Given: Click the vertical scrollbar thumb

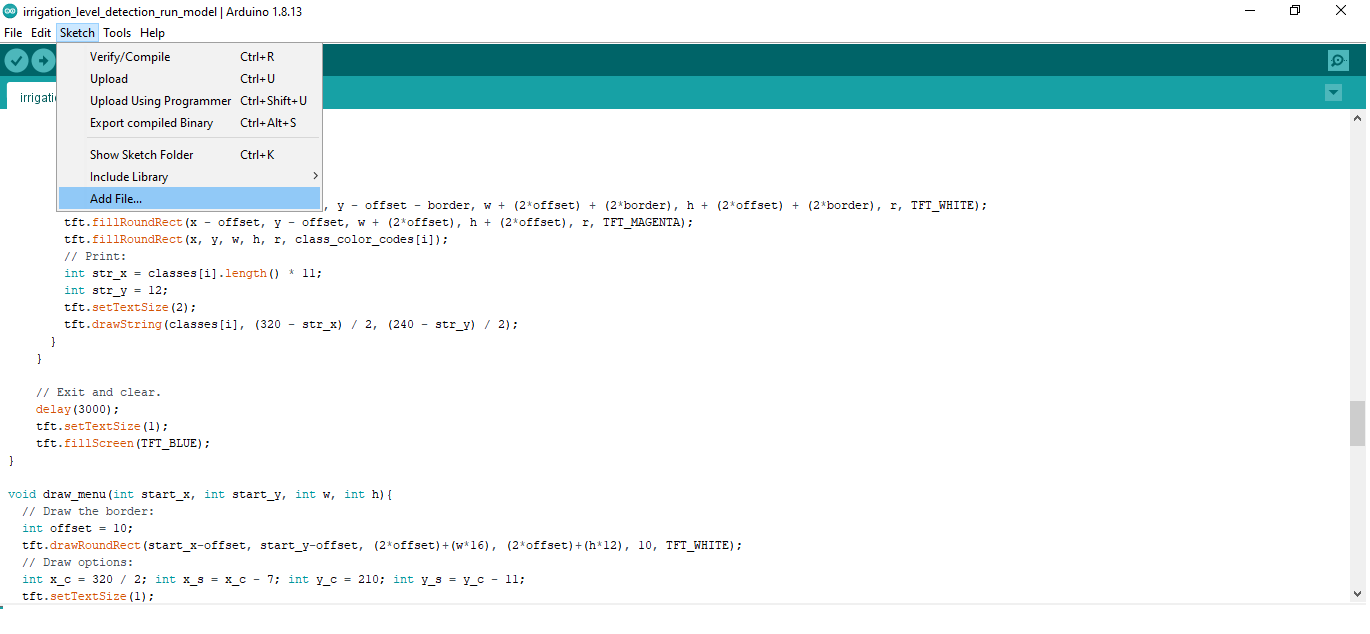Looking at the screenshot, I should click(1357, 424).
